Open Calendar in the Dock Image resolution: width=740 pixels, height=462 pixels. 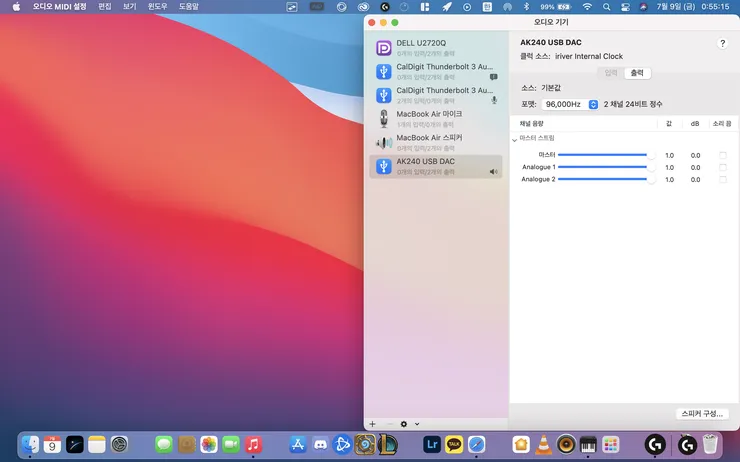[x=52, y=444]
